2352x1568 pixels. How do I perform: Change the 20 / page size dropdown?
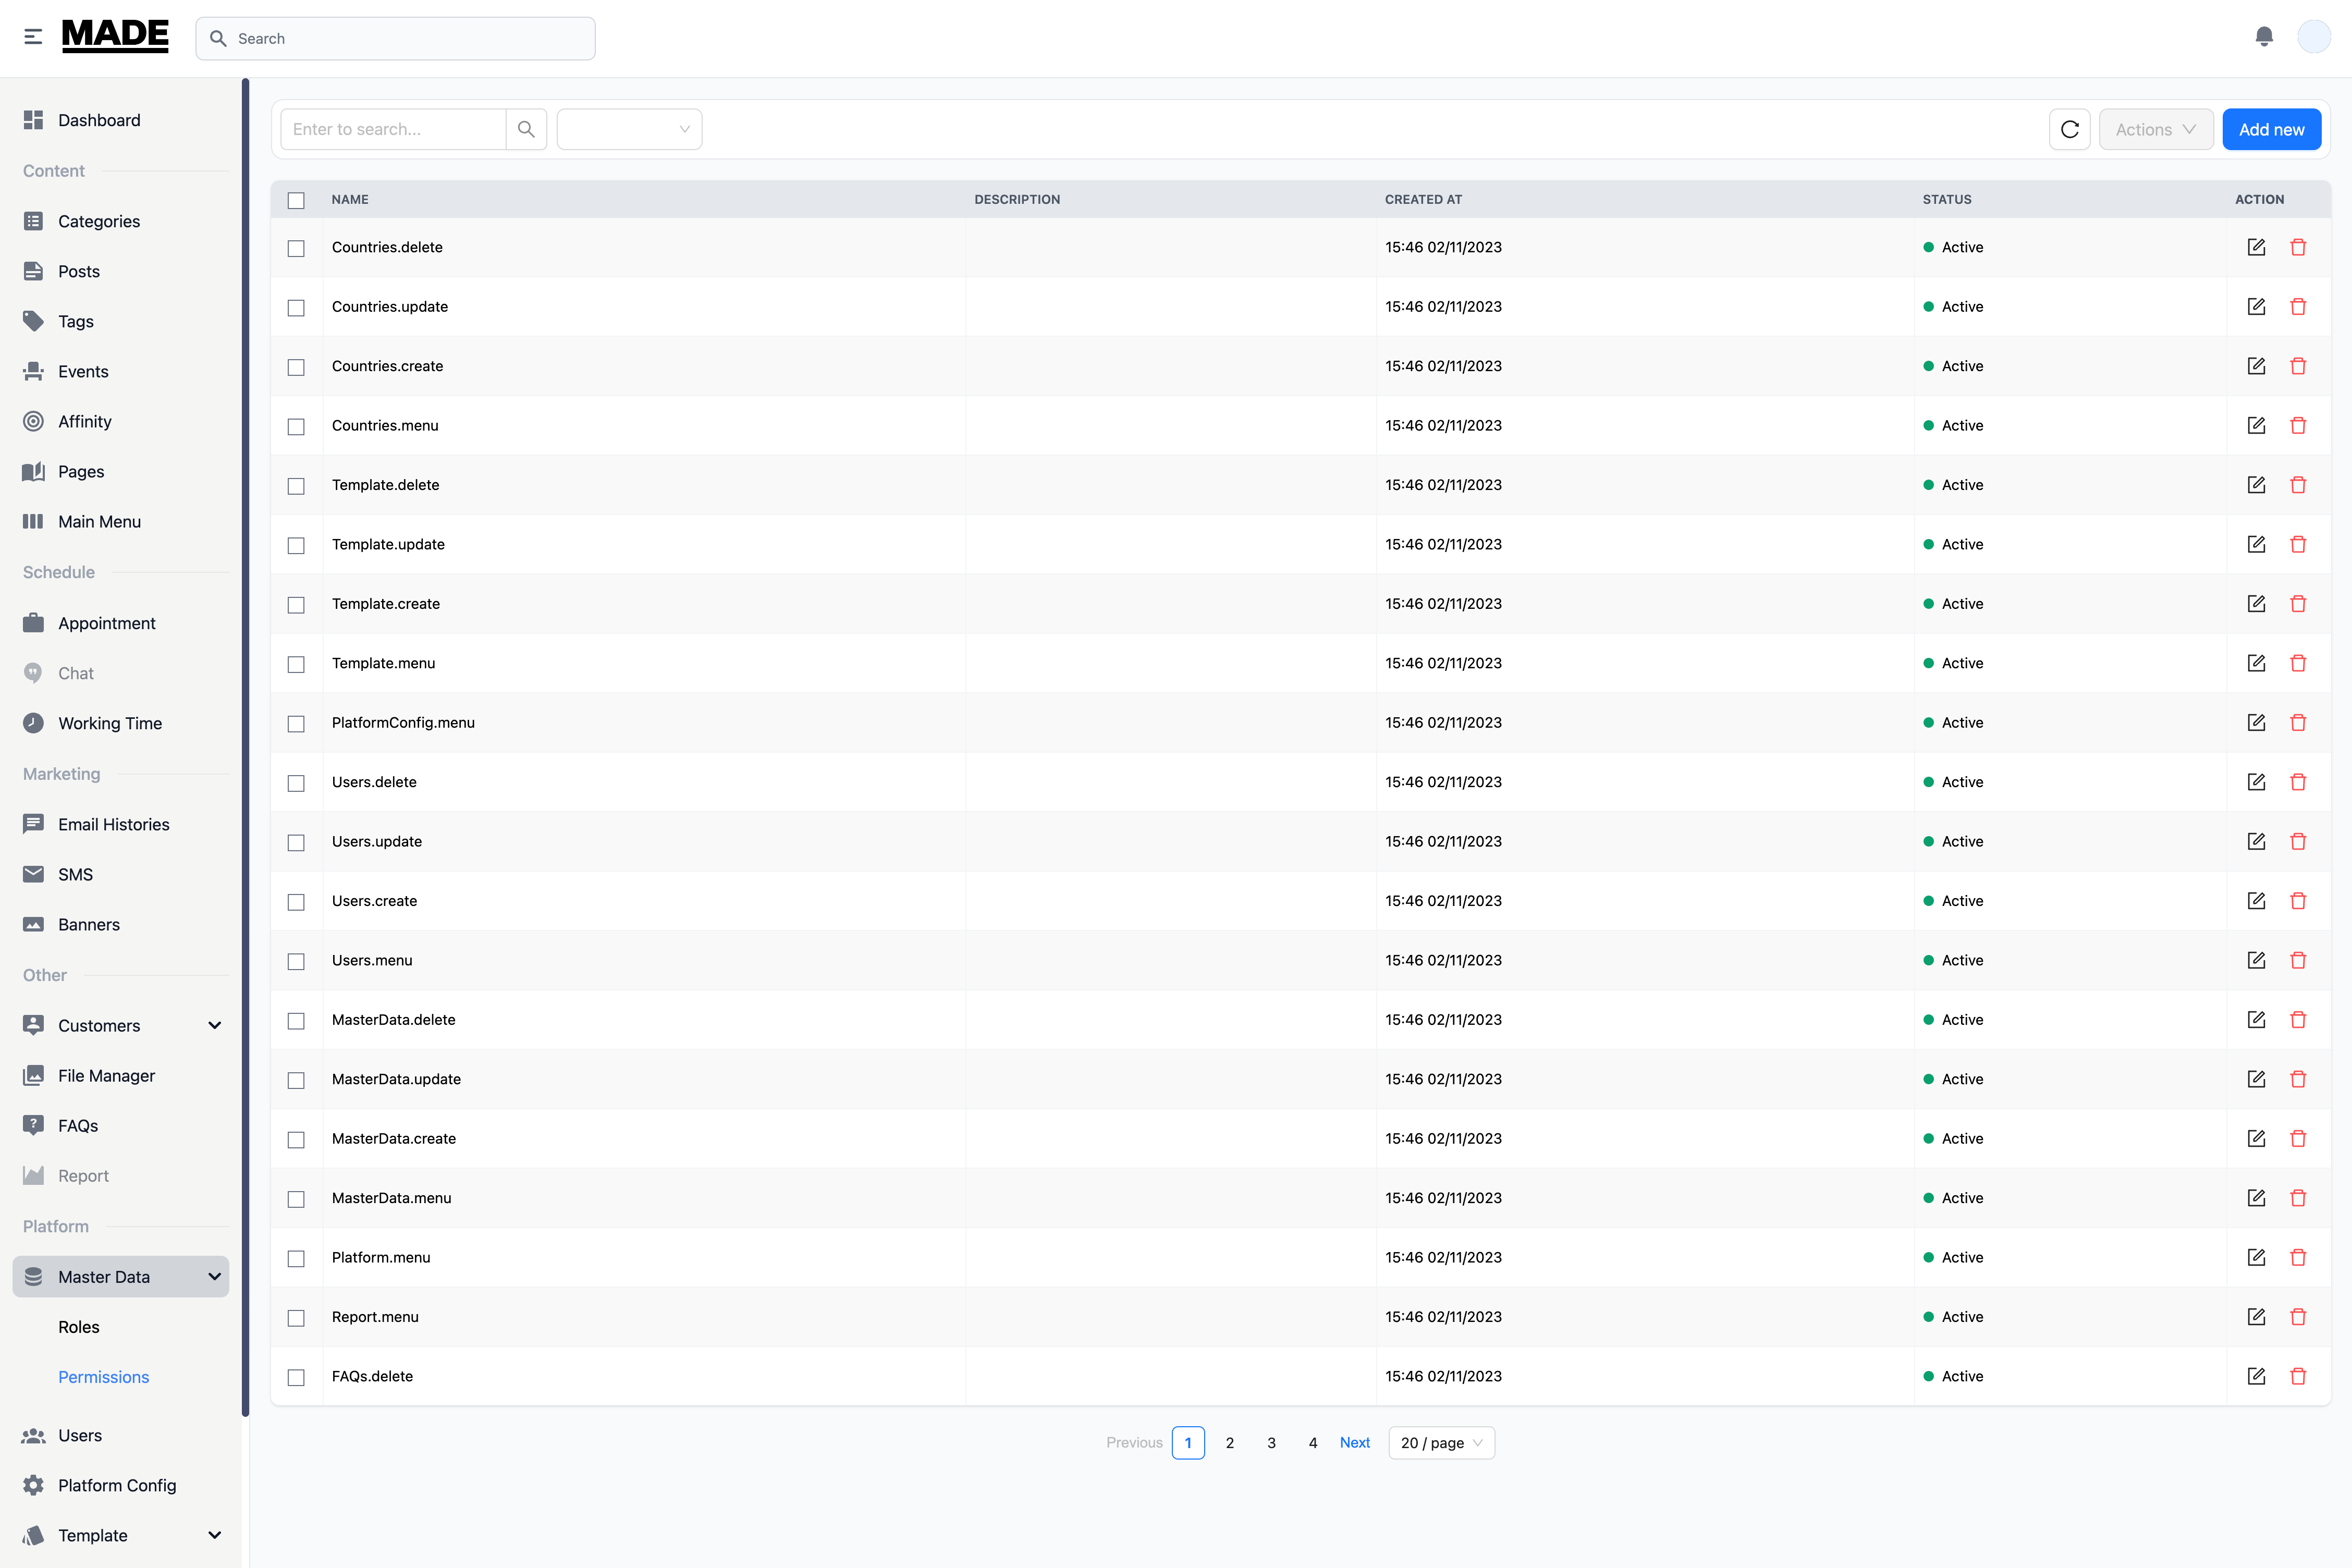1441,1442
